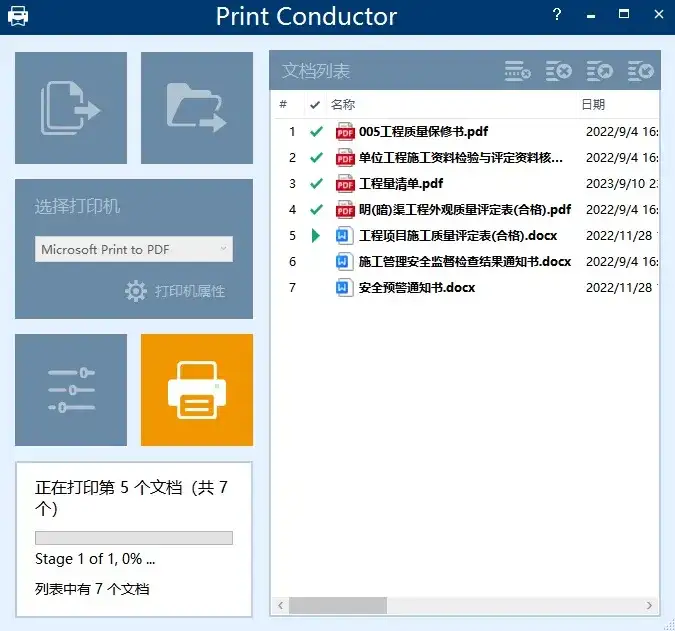Click the Print Conductor logo in title bar
The image size is (675, 631).
(x=18, y=16)
